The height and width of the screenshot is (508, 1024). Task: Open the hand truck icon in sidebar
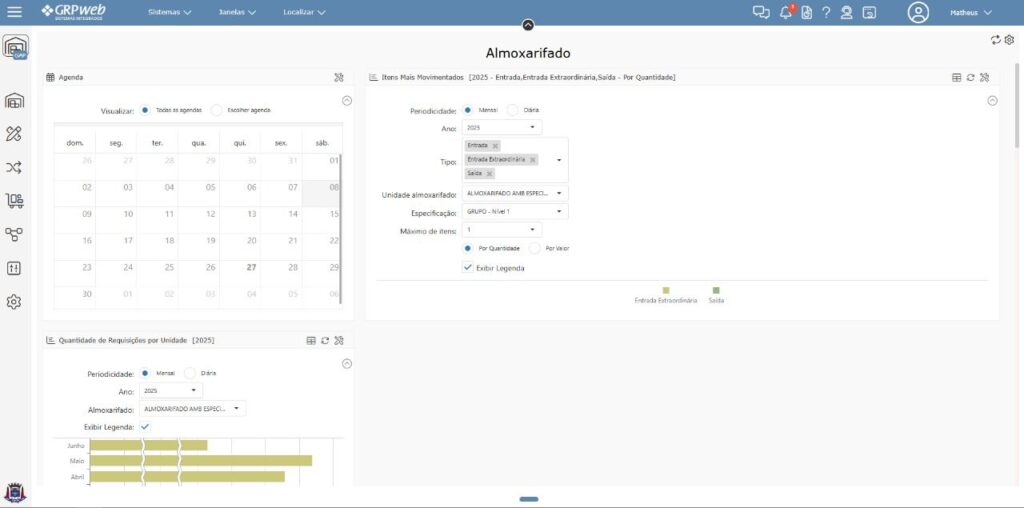coord(14,201)
